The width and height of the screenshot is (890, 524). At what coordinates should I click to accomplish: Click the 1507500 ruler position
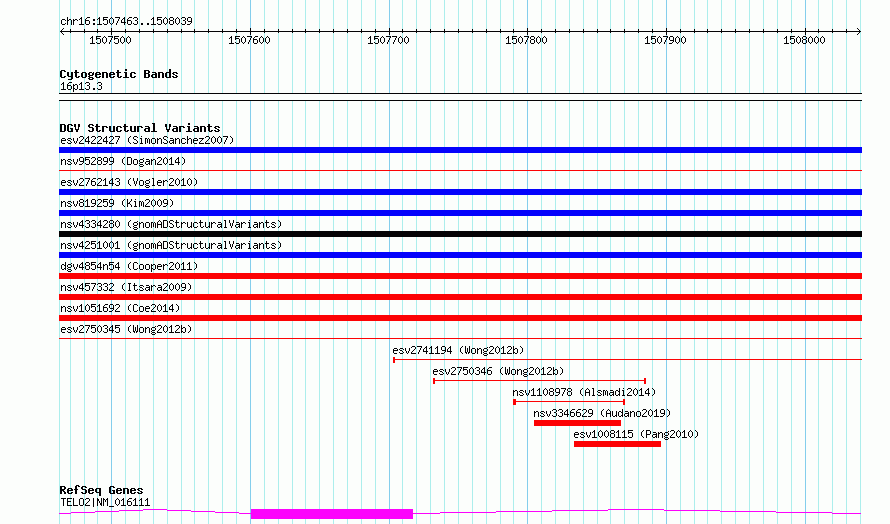[x=110, y=40]
